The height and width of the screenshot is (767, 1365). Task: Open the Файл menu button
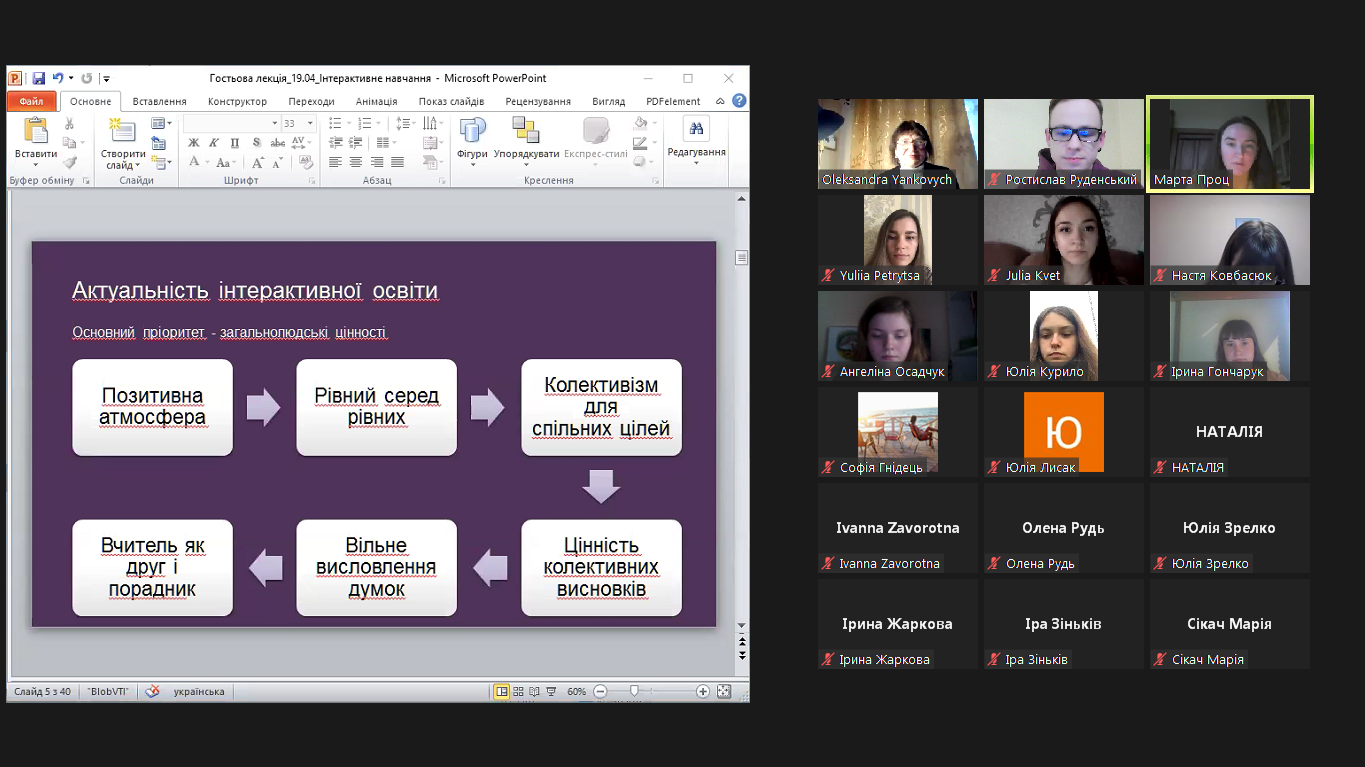point(31,101)
